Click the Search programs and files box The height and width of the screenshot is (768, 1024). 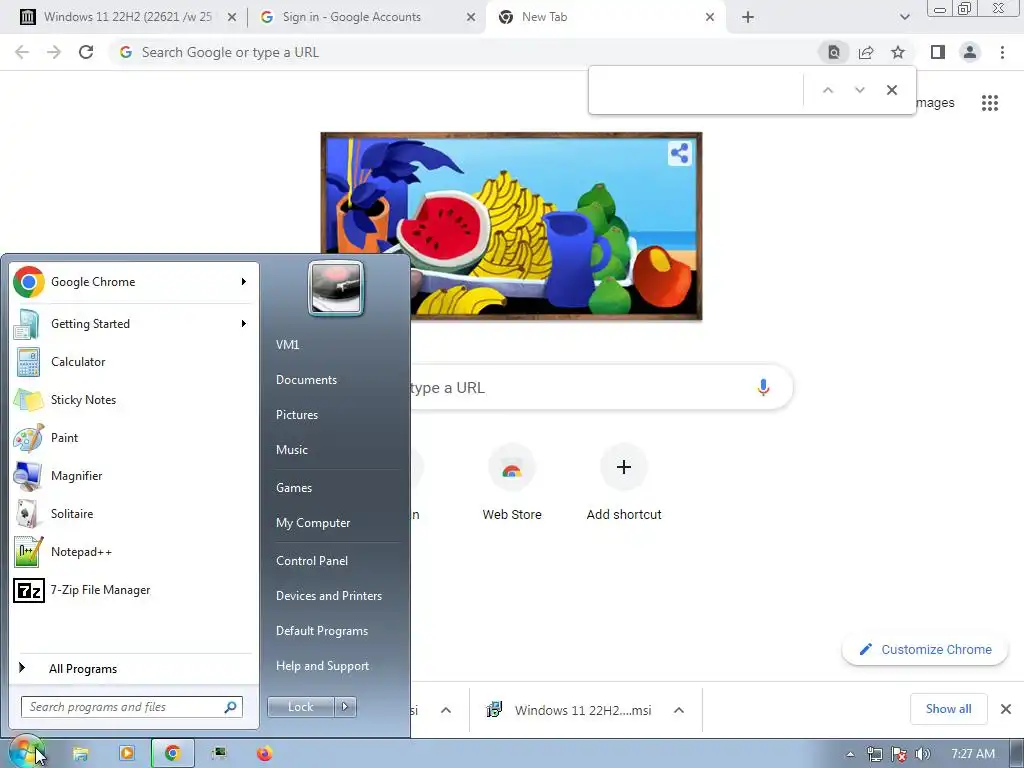click(132, 707)
